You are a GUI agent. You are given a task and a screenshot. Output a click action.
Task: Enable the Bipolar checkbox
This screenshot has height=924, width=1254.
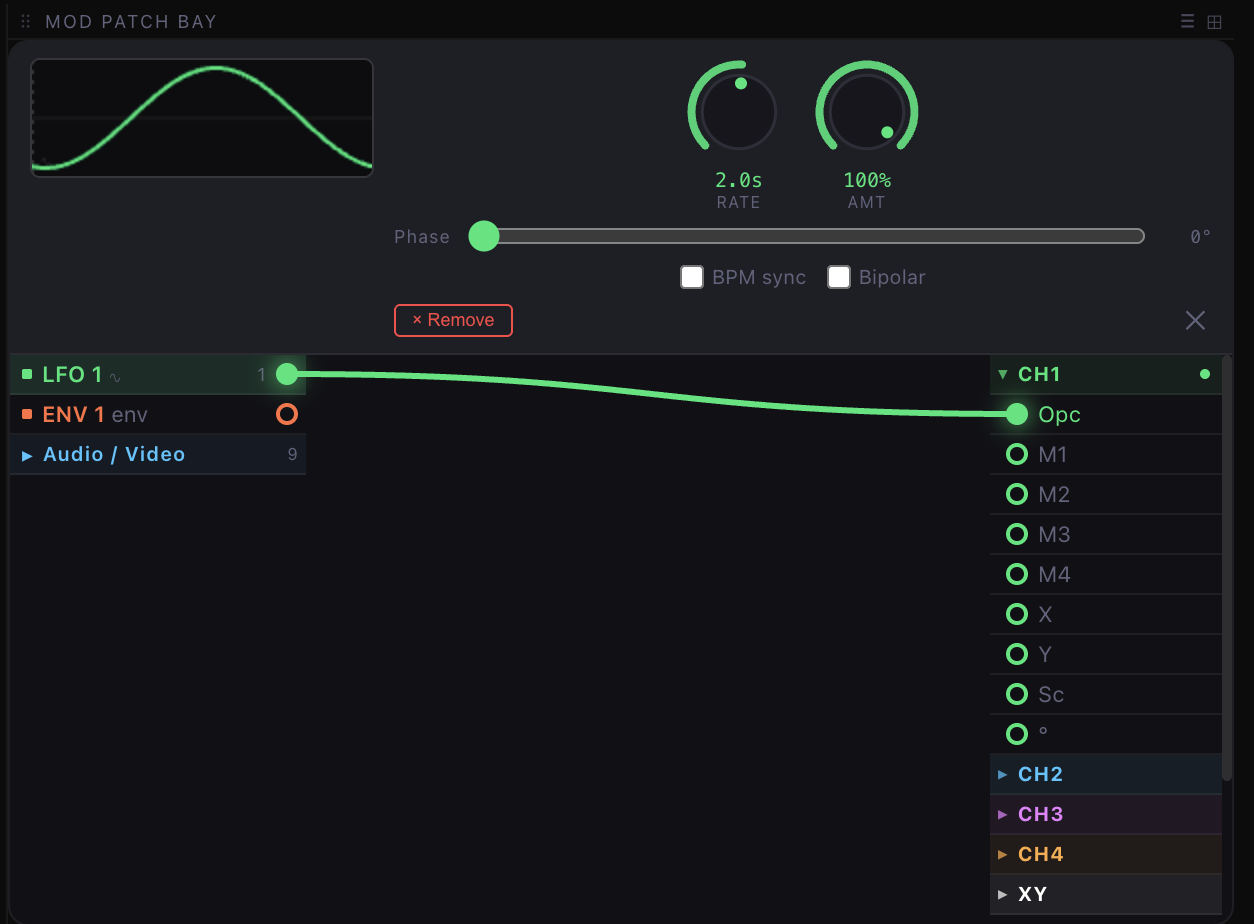[x=839, y=277]
